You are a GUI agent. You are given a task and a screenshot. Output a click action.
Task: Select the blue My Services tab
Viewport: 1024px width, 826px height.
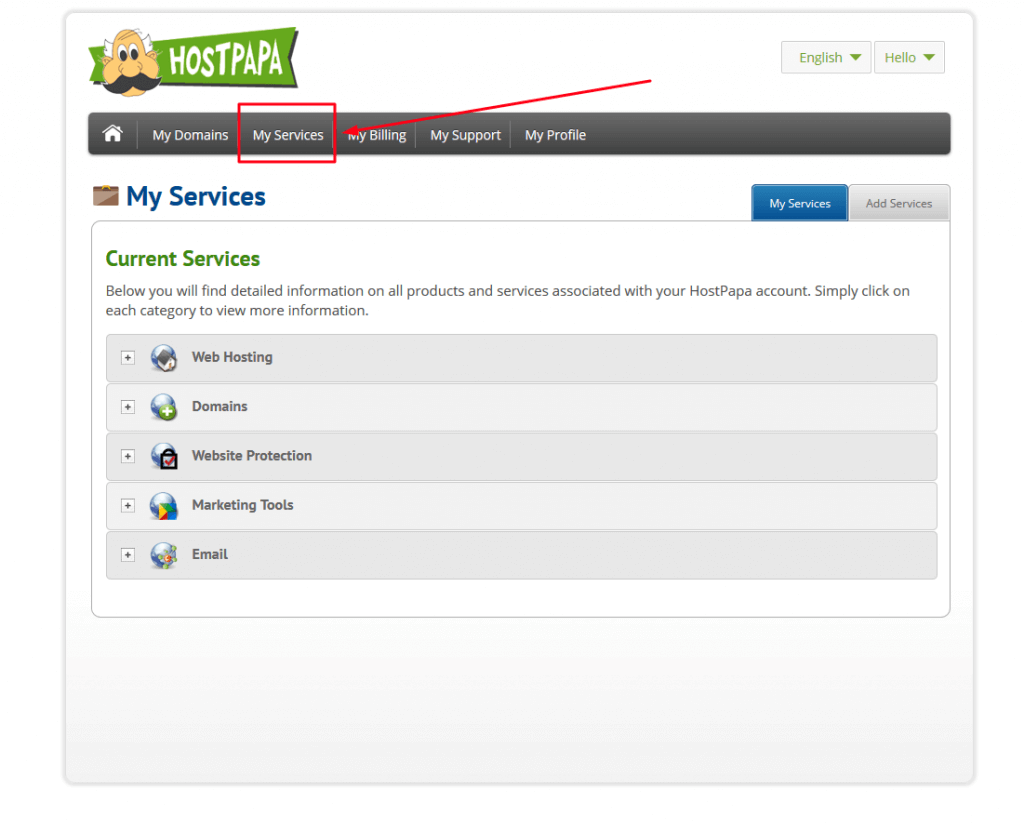pyautogui.click(x=799, y=203)
